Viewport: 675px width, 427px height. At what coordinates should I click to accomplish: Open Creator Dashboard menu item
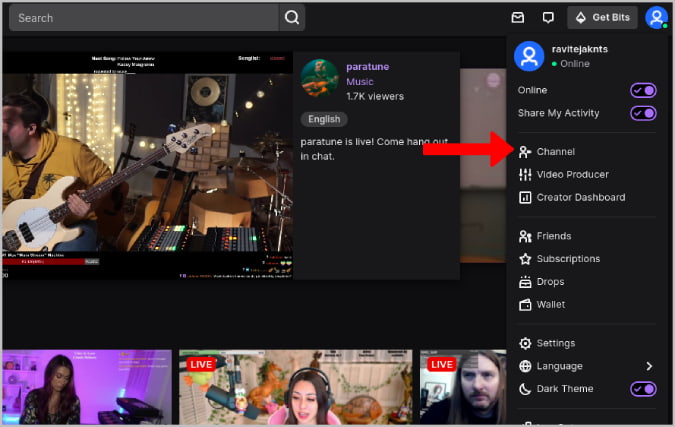(586, 197)
